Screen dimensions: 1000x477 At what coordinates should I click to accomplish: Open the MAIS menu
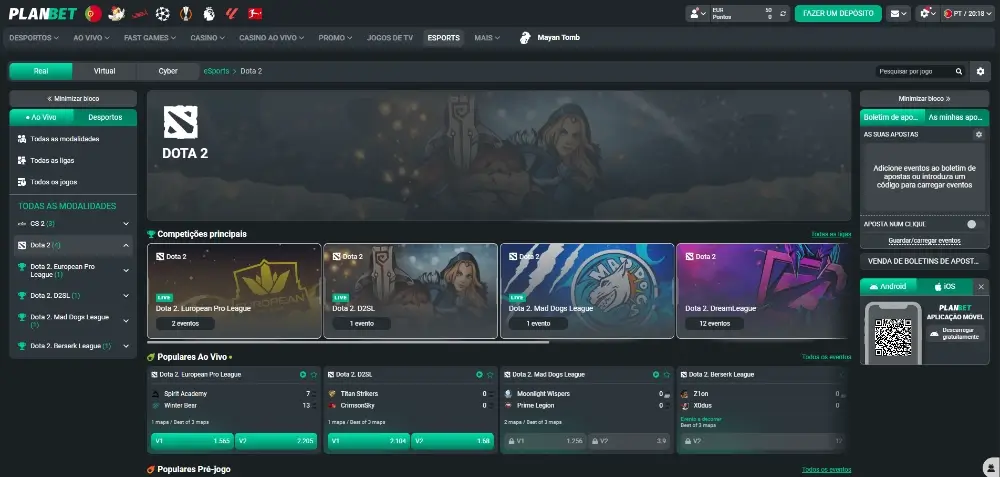click(x=487, y=38)
